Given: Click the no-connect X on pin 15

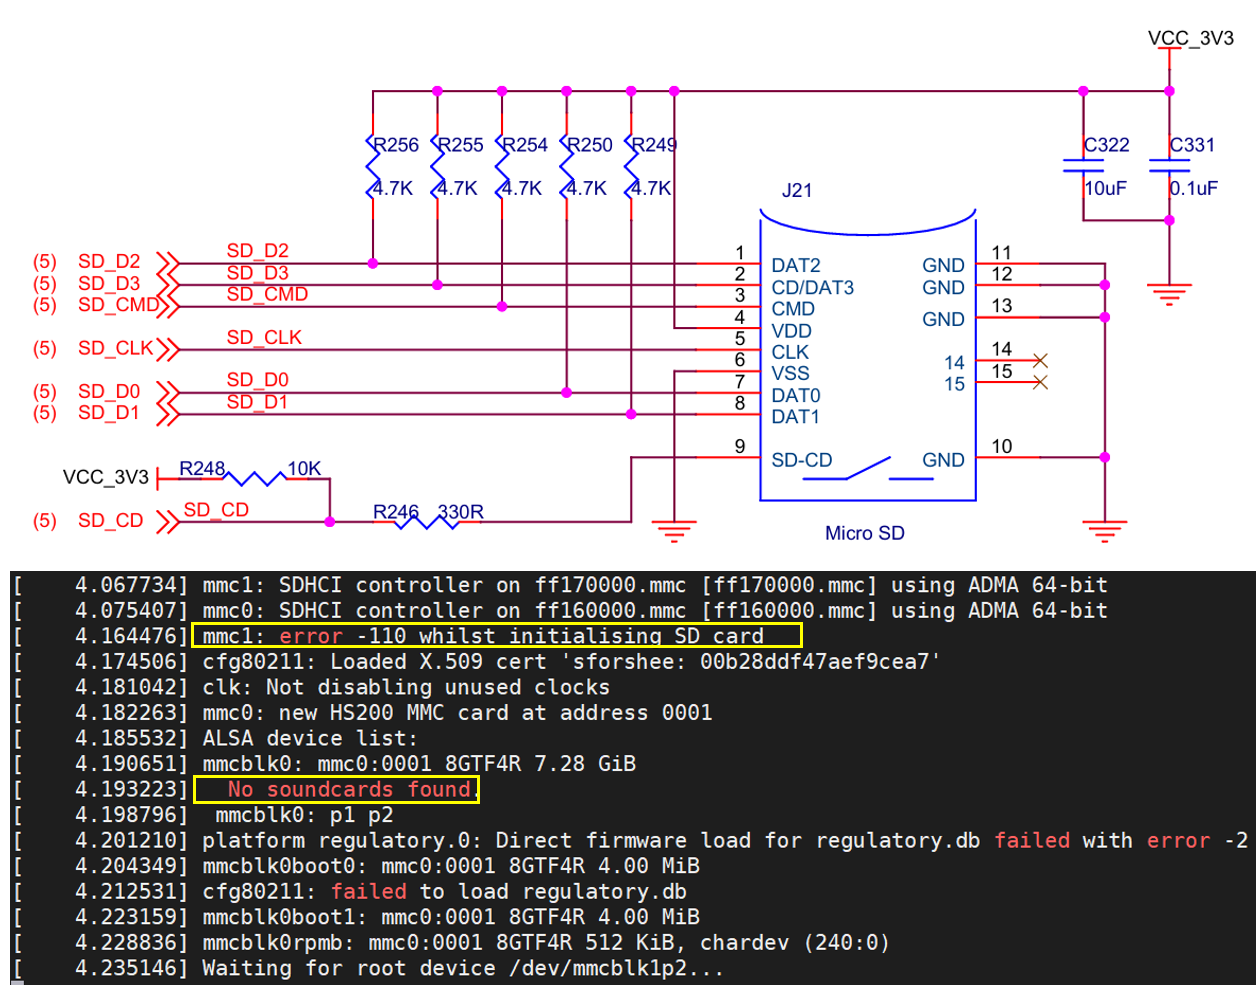Looking at the screenshot, I should pyautogui.click(x=1040, y=382).
